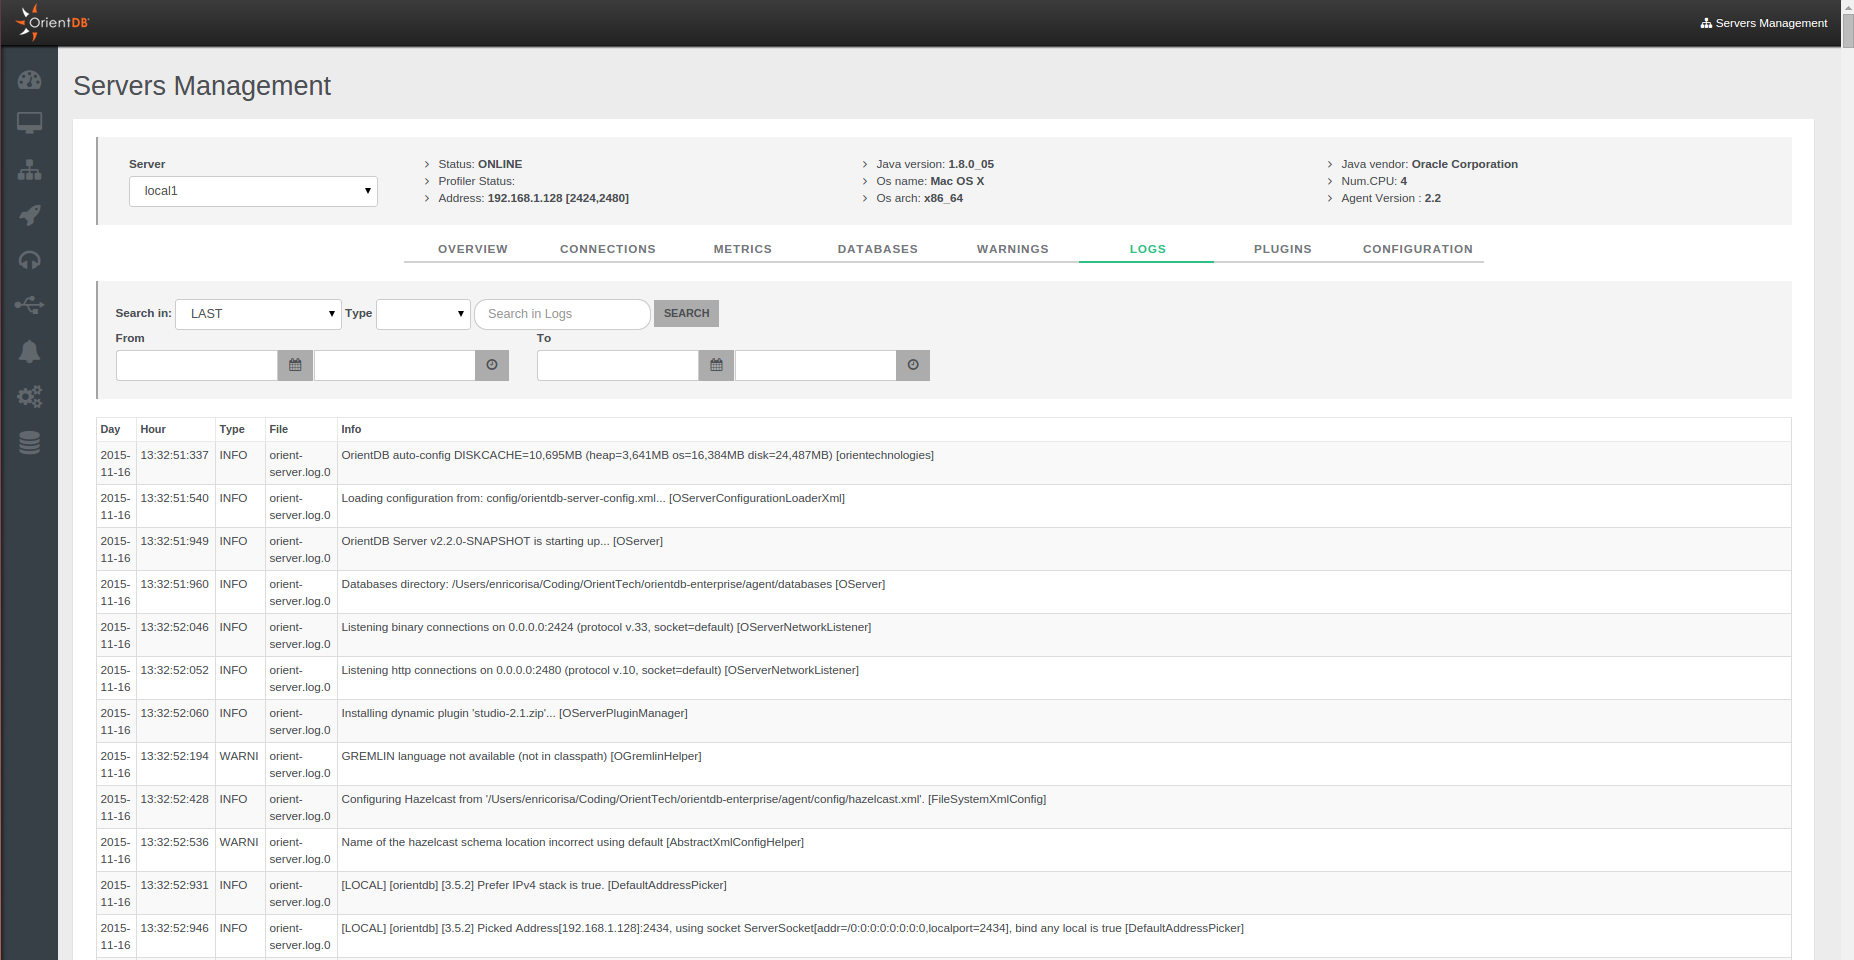Open the gears settings sidebar icon
1854x960 pixels.
click(x=29, y=397)
